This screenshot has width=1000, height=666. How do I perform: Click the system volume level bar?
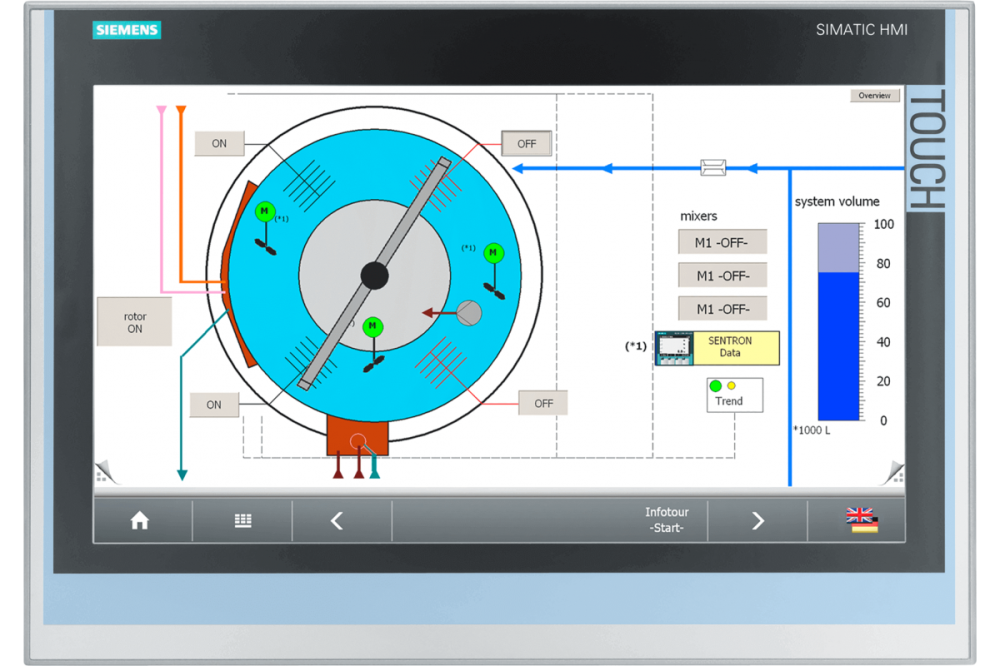pyautogui.click(x=838, y=322)
